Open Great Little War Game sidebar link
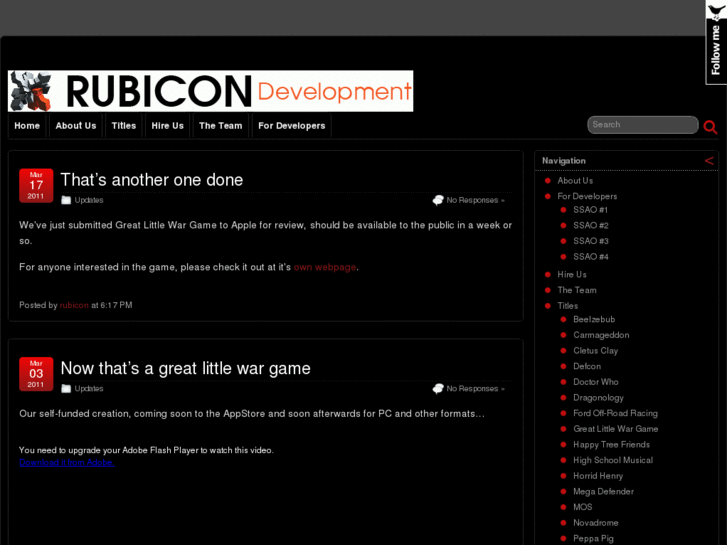727x545 pixels. click(x=616, y=429)
